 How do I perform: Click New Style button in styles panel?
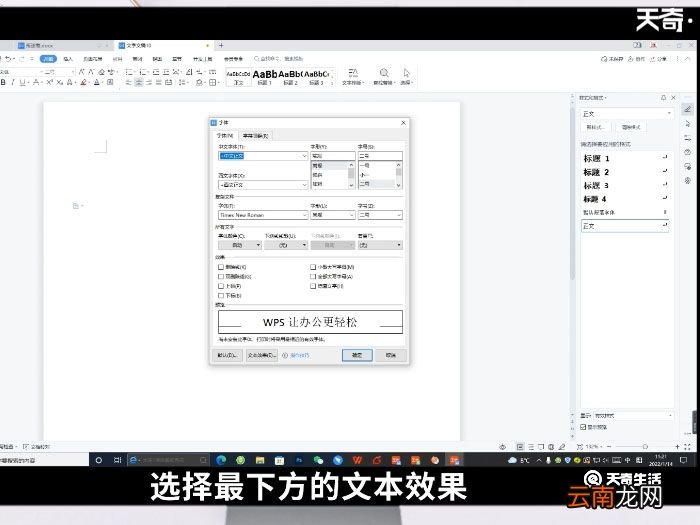pyautogui.click(x=595, y=127)
